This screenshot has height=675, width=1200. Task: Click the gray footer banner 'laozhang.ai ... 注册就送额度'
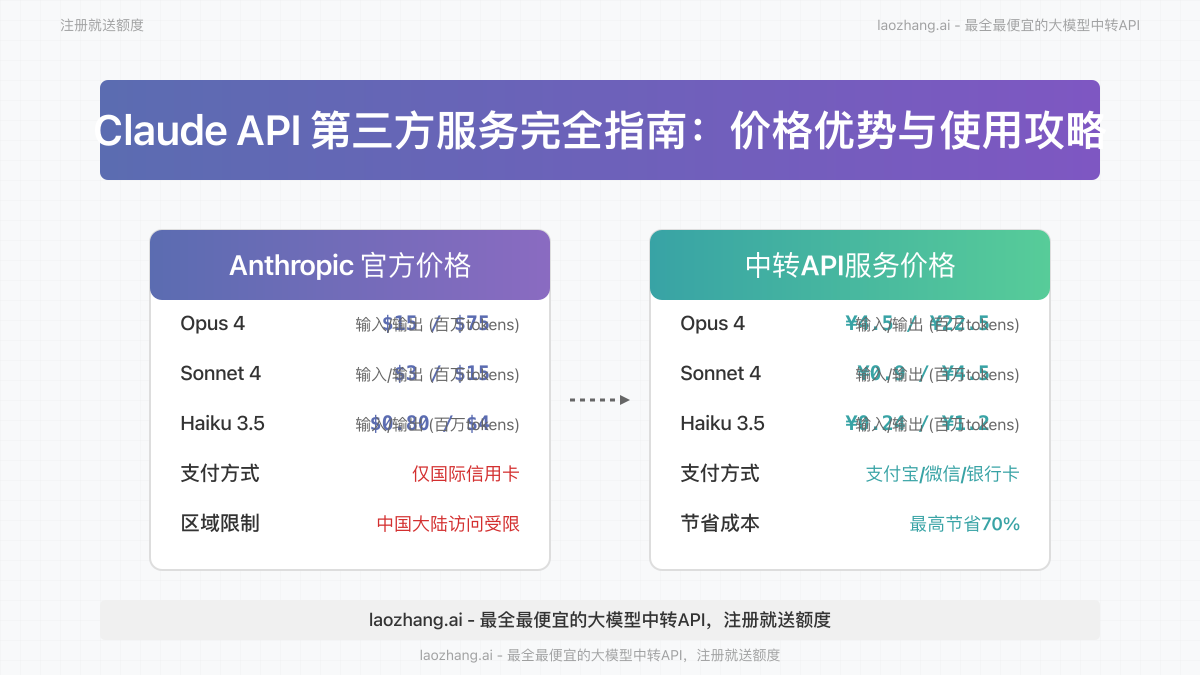pyautogui.click(x=600, y=620)
